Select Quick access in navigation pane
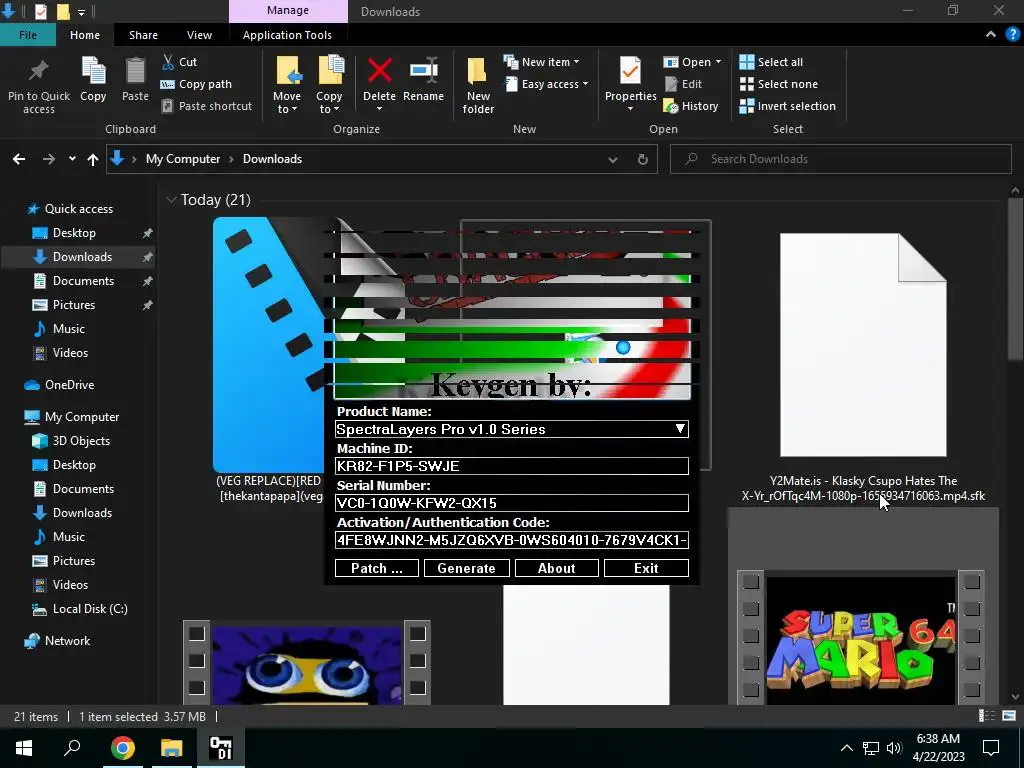 tap(78, 209)
